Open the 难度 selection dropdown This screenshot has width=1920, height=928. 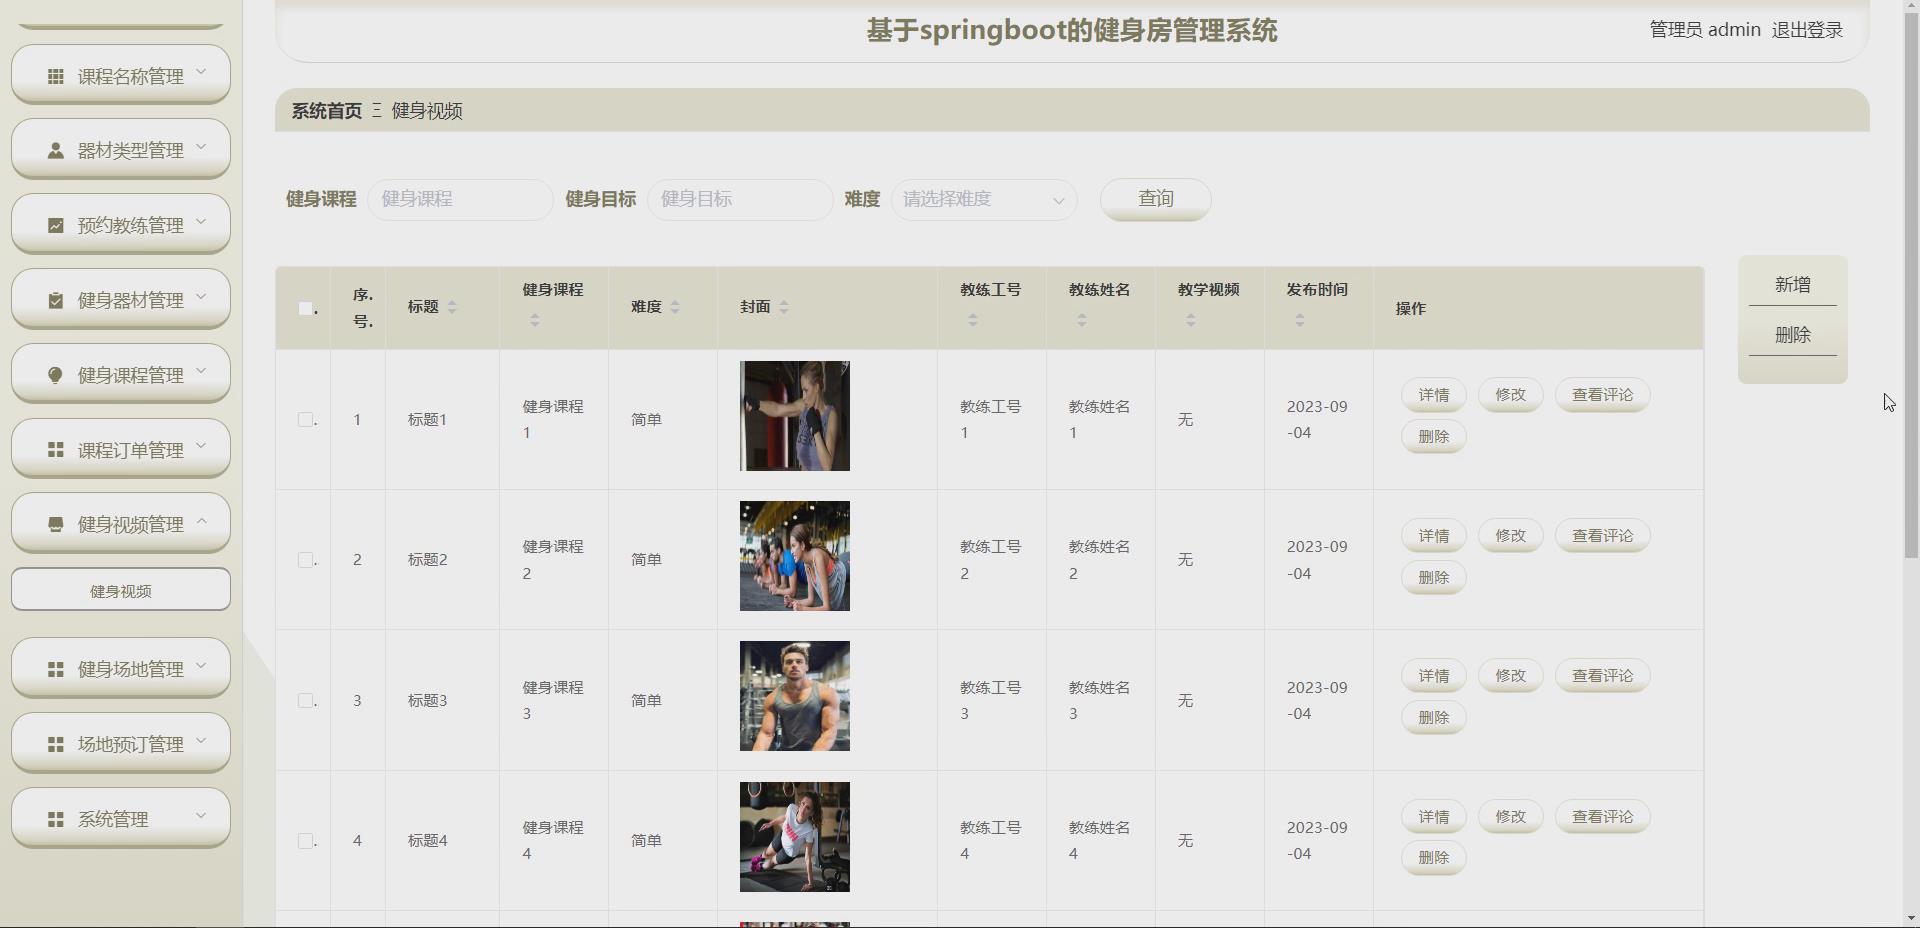click(984, 199)
